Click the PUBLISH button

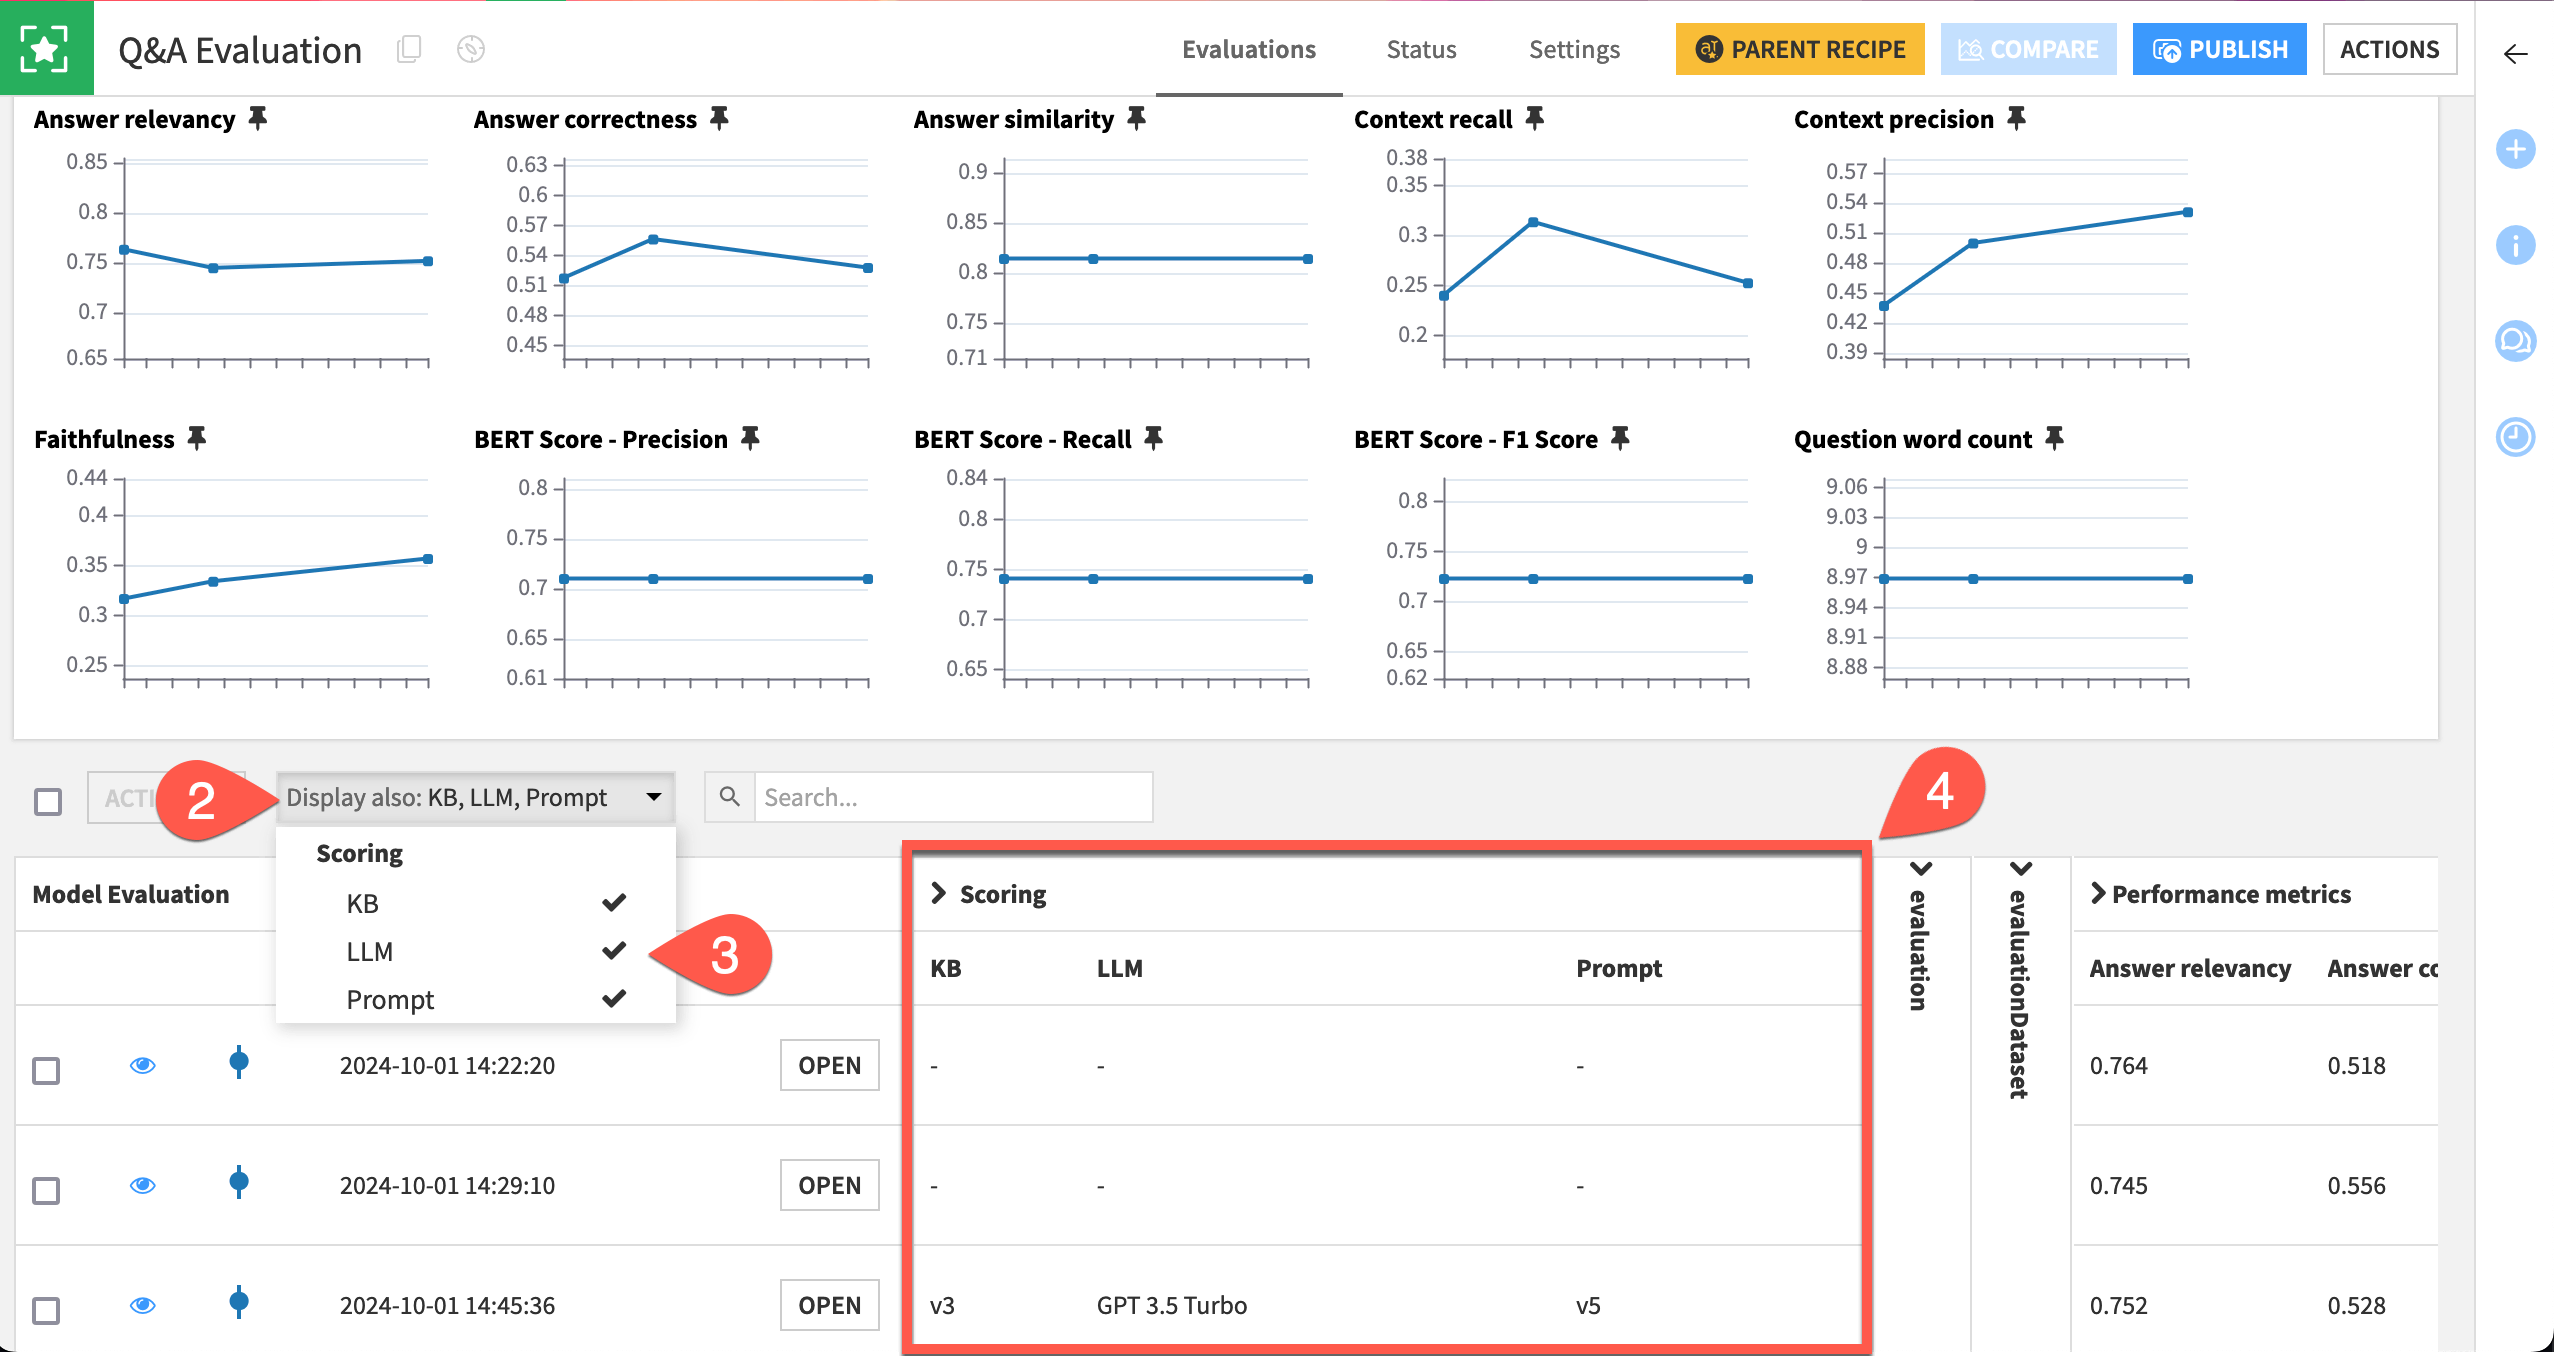2219,49
